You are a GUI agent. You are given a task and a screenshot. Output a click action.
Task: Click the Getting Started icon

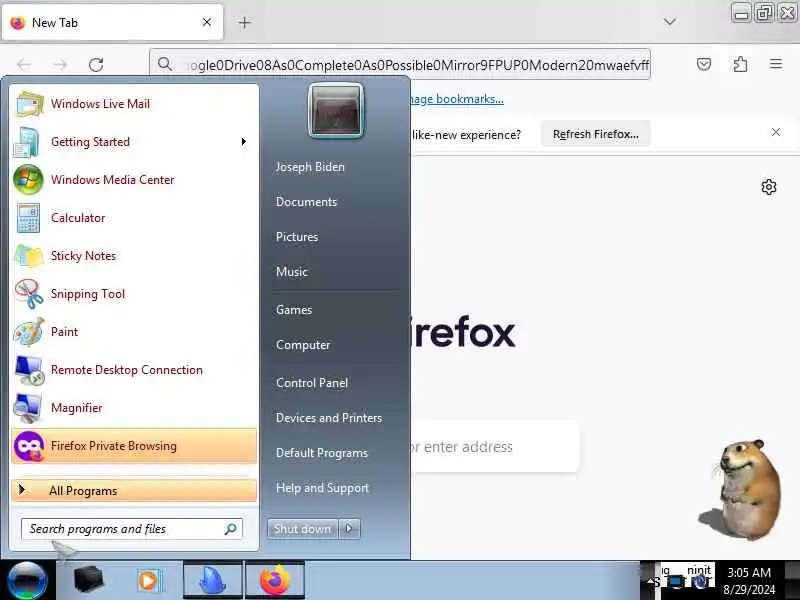point(27,142)
